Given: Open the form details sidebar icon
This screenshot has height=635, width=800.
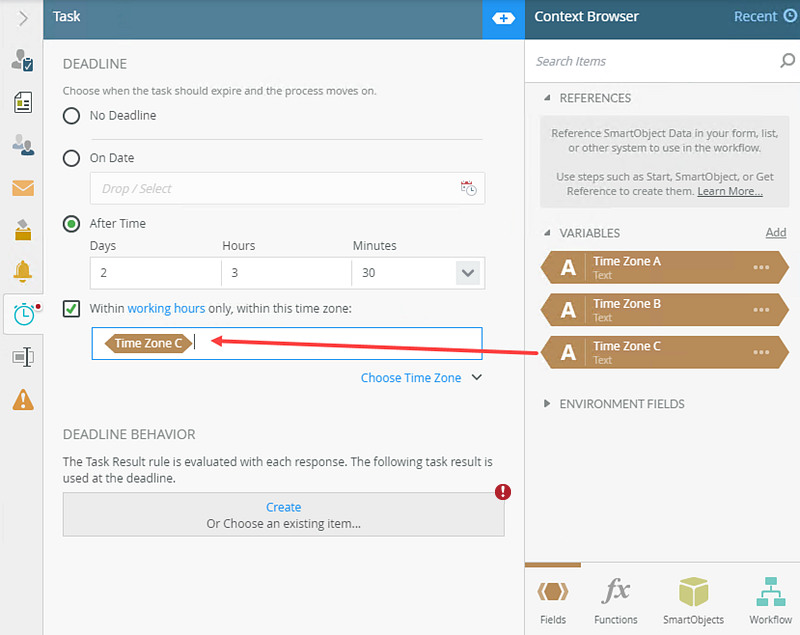Looking at the screenshot, I should coord(23,102).
